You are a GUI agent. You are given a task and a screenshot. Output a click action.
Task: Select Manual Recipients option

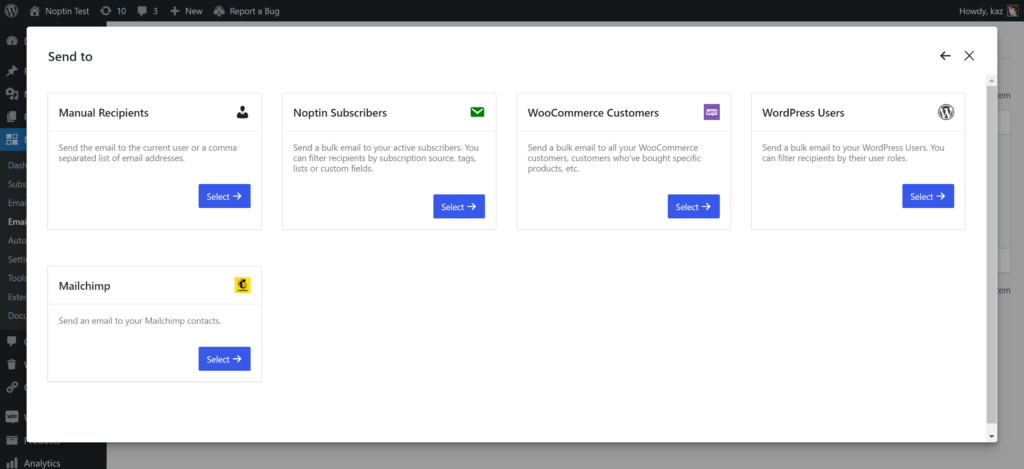point(224,197)
